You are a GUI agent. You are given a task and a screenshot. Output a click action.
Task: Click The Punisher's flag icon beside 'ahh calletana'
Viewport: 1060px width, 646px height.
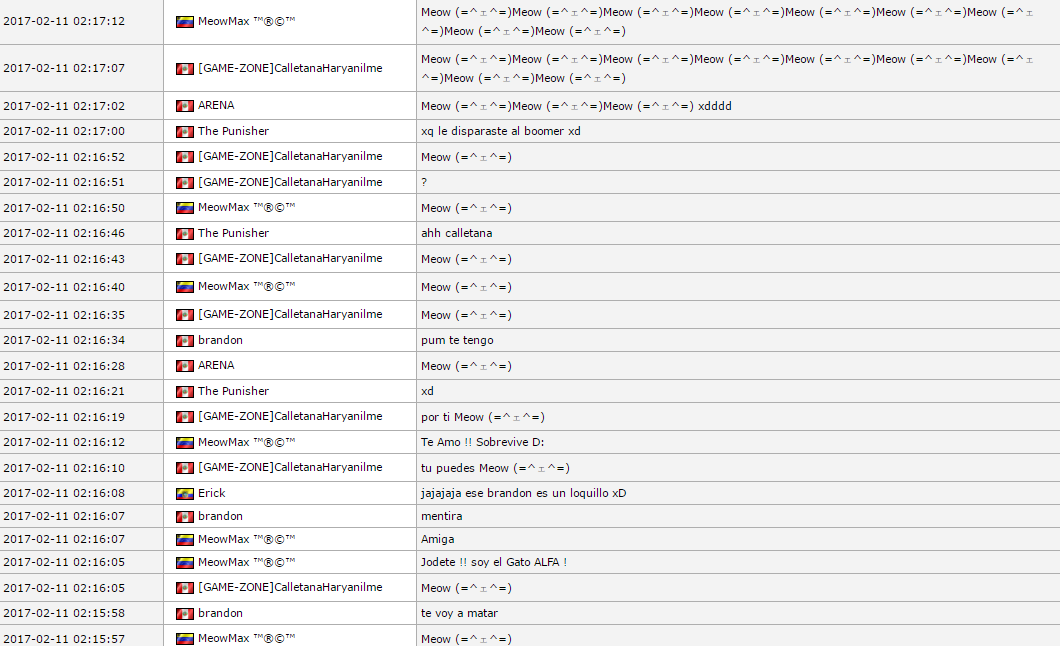pos(184,234)
